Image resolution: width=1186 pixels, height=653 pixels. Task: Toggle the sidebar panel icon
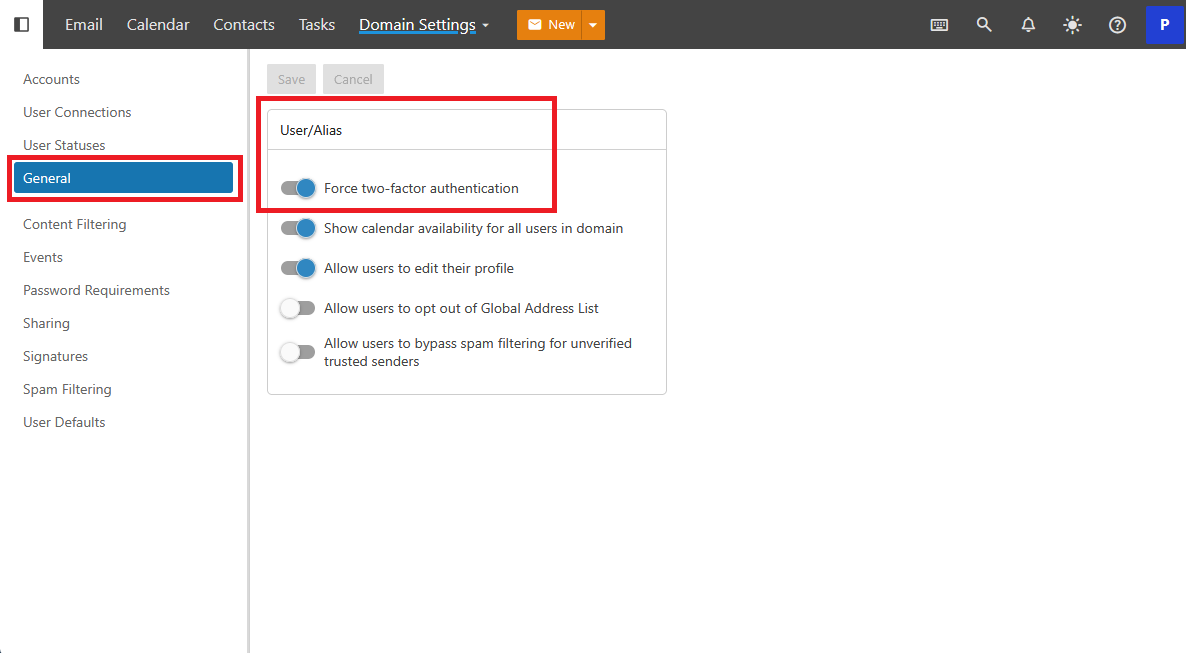tap(21, 24)
